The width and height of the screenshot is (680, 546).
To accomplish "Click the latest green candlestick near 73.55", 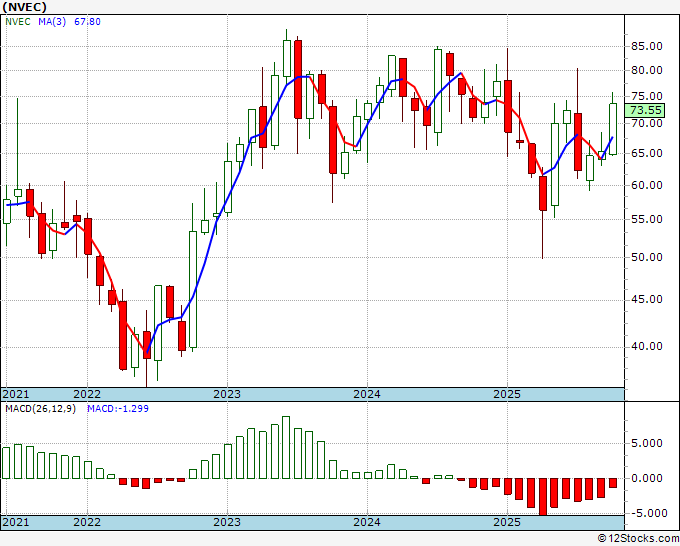I will pos(613,129).
